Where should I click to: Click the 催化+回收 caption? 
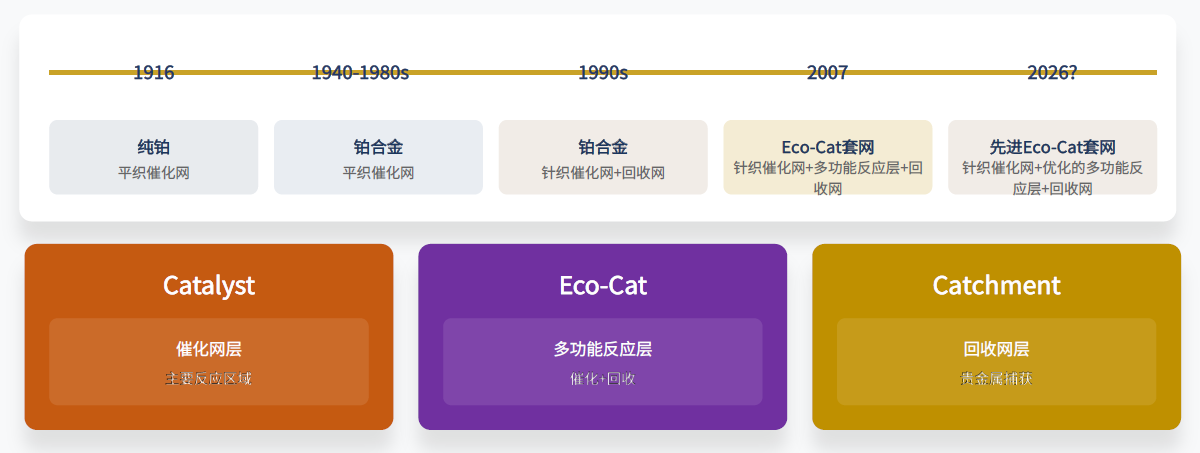[603, 379]
